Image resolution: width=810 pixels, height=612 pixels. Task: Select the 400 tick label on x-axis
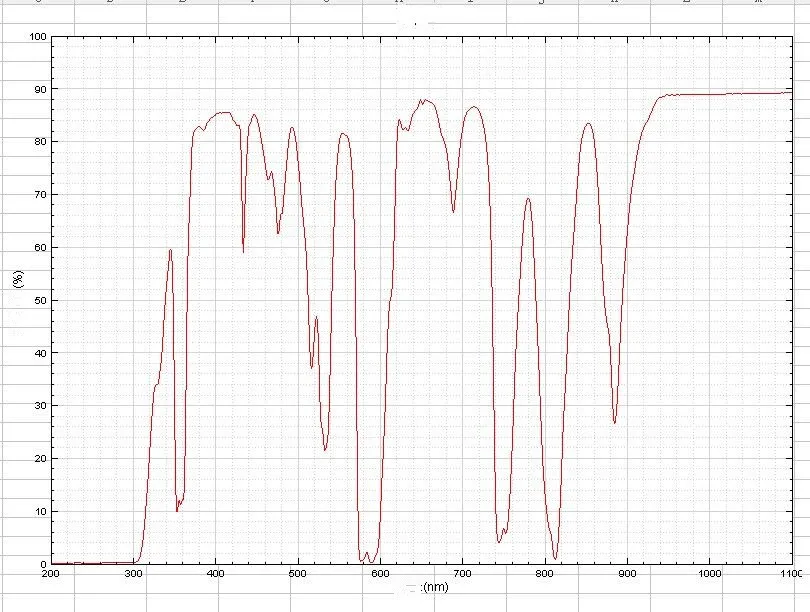[x=216, y=574]
